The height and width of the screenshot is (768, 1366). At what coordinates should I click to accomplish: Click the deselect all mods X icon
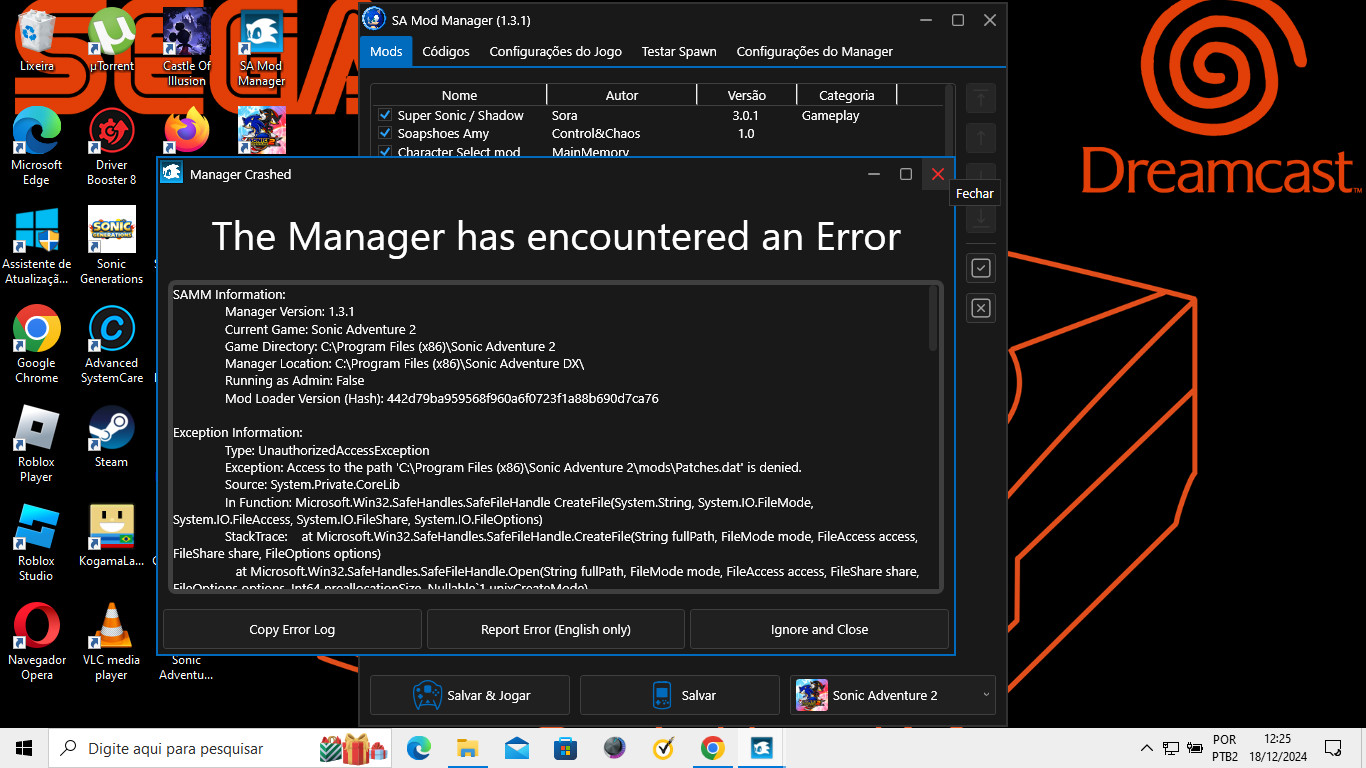pos(981,308)
